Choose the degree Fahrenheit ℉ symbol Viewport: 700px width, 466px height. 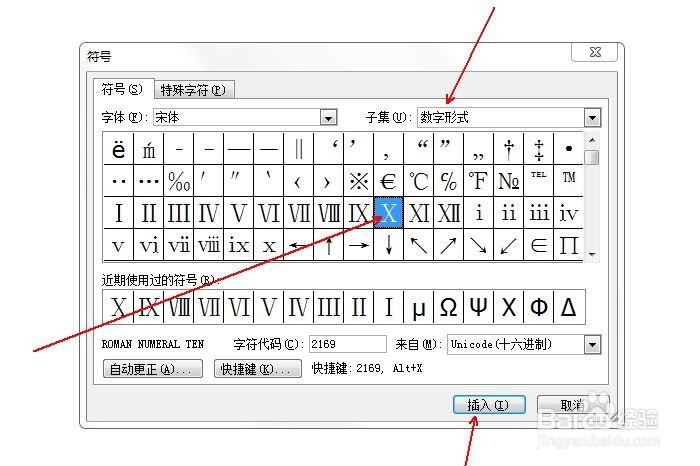(479, 181)
